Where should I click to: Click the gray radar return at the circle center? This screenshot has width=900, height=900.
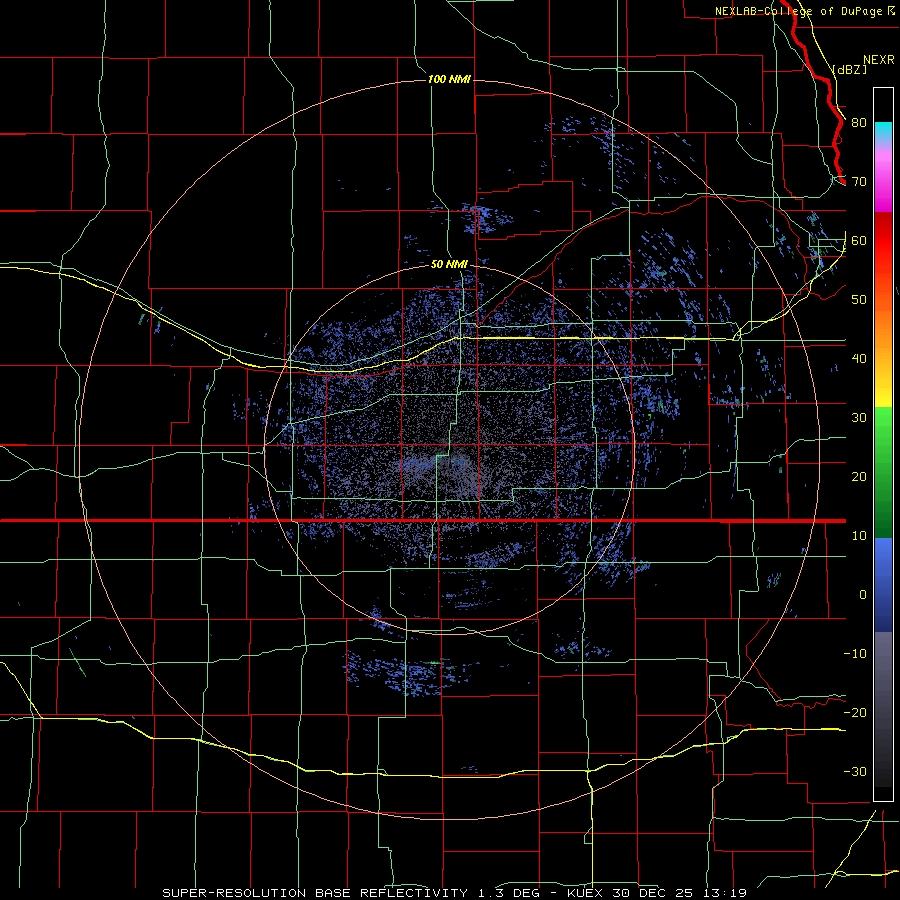(449, 464)
